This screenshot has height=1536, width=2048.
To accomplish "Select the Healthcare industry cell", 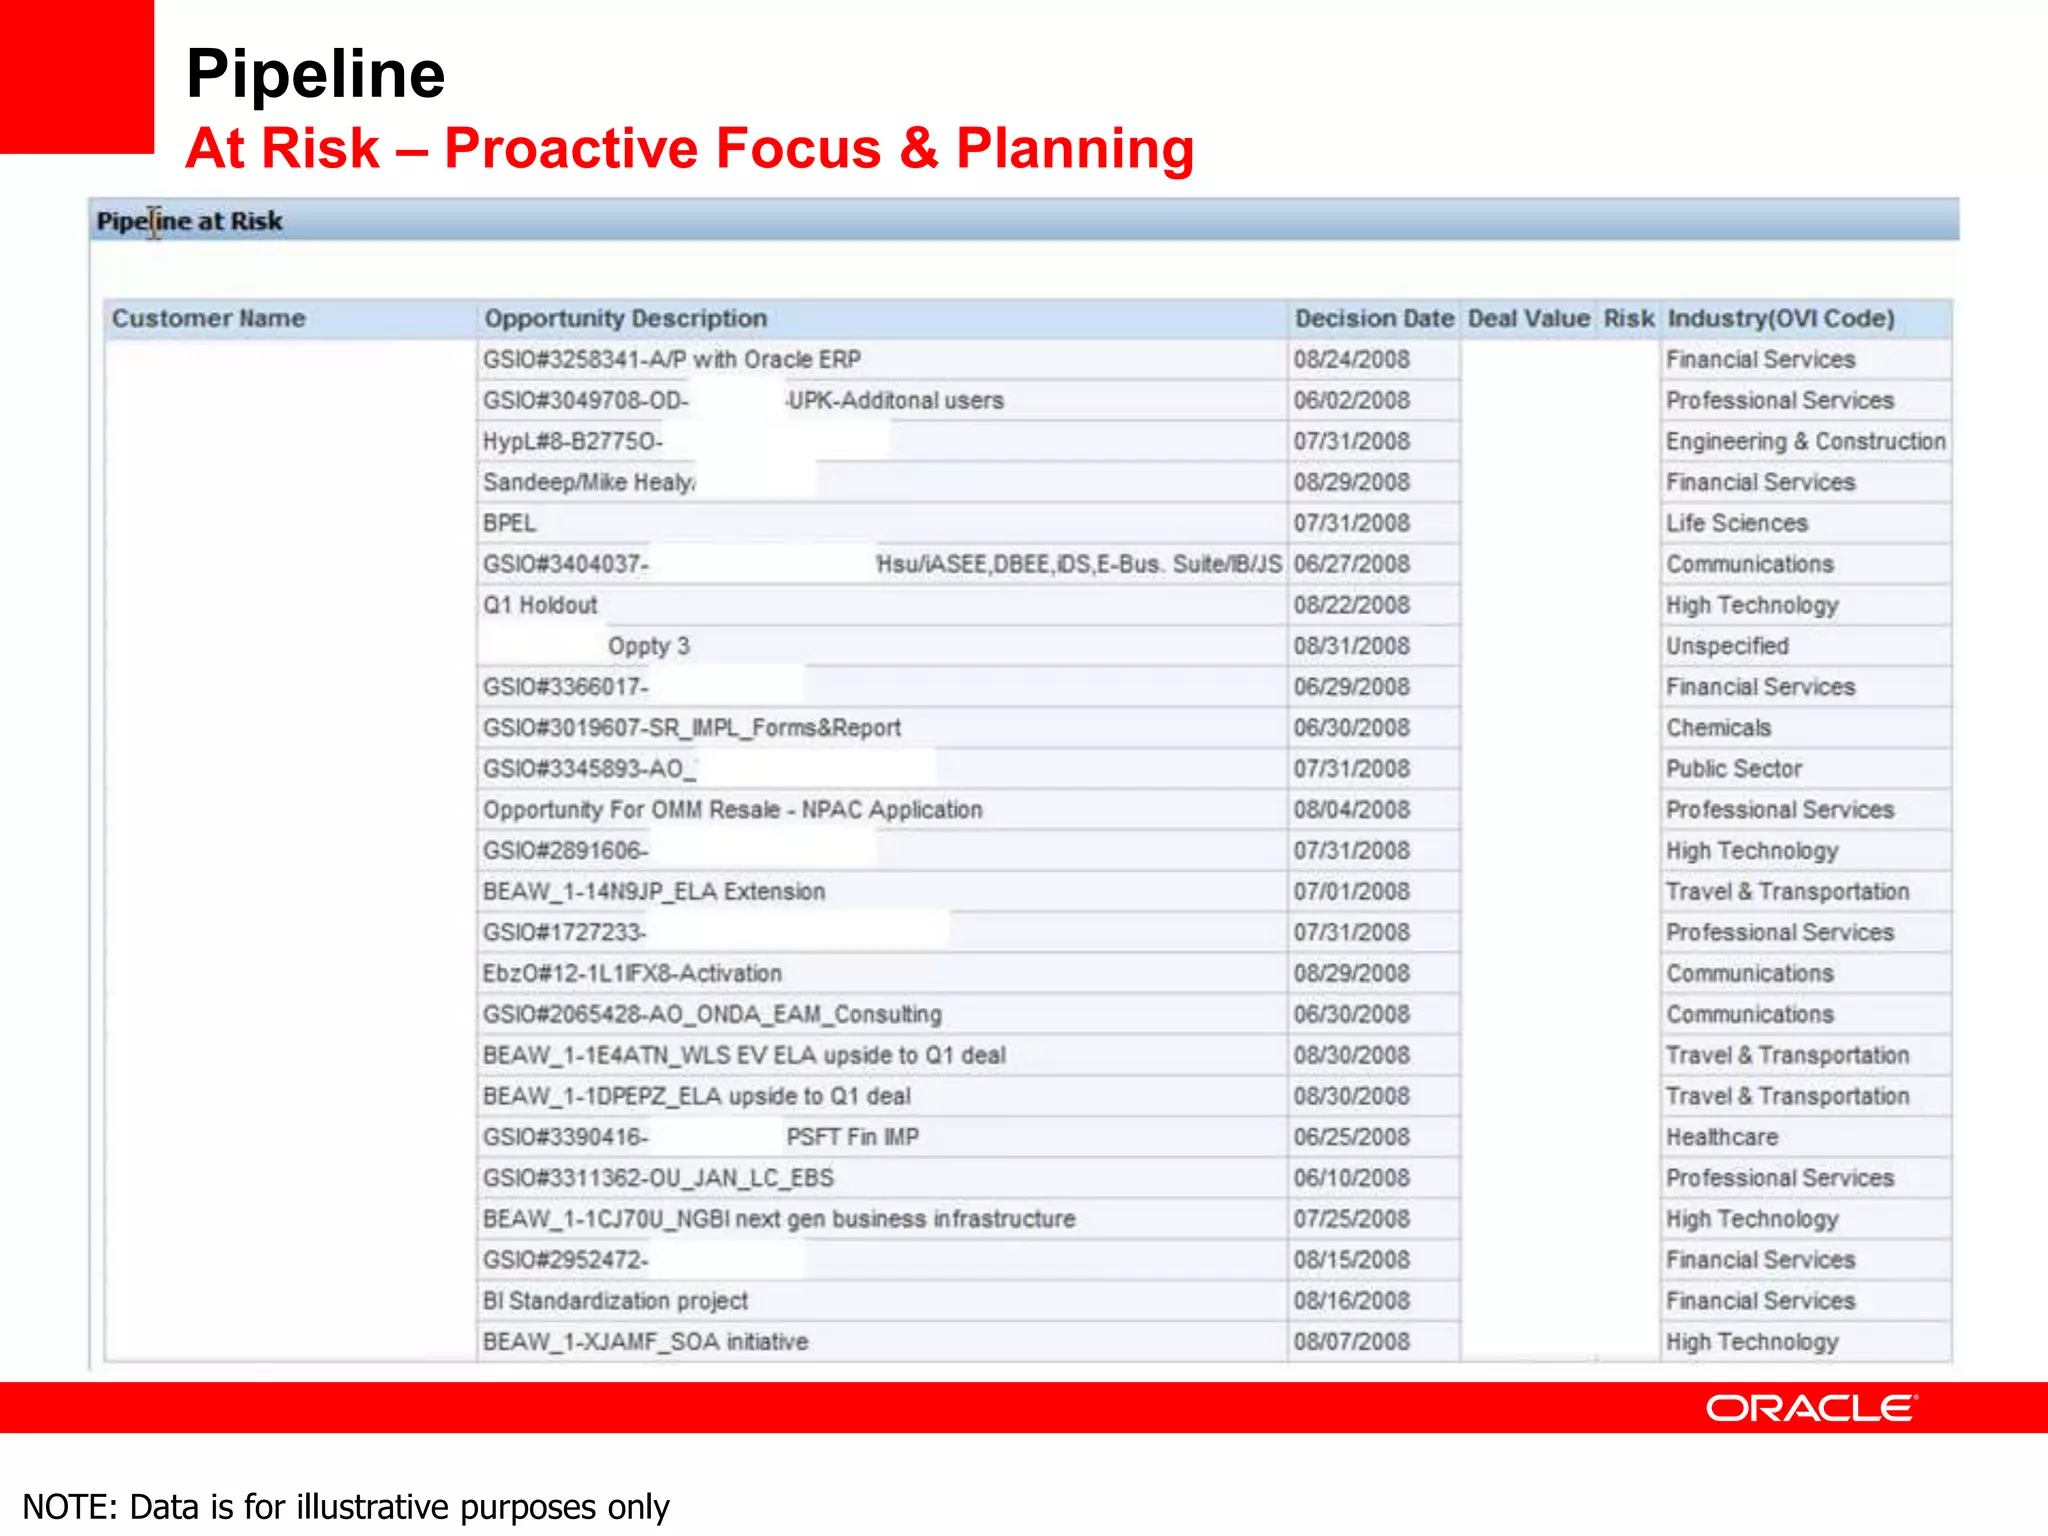I will (x=1722, y=1138).
